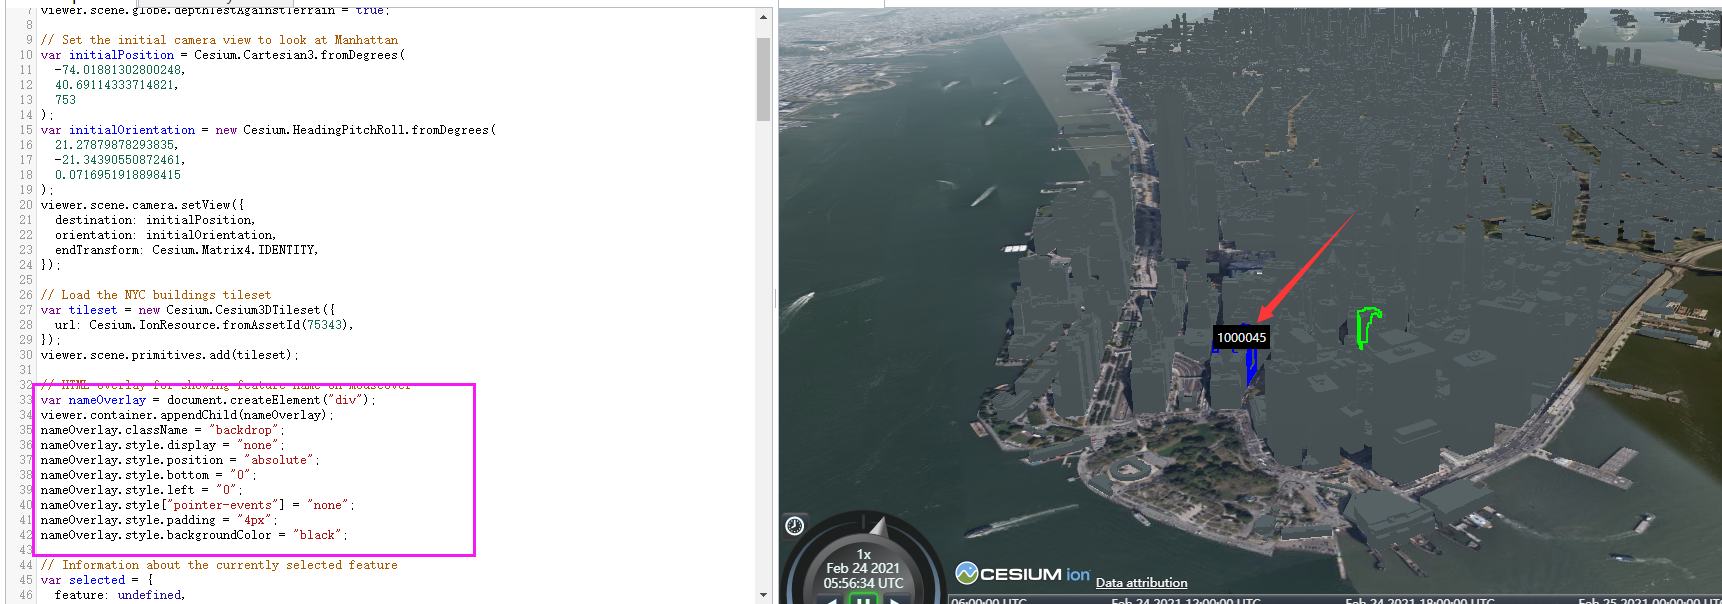This screenshot has height=604, width=1722.
Task: Click the date readout Feb 24 2021
Action: pyautogui.click(x=863, y=568)
